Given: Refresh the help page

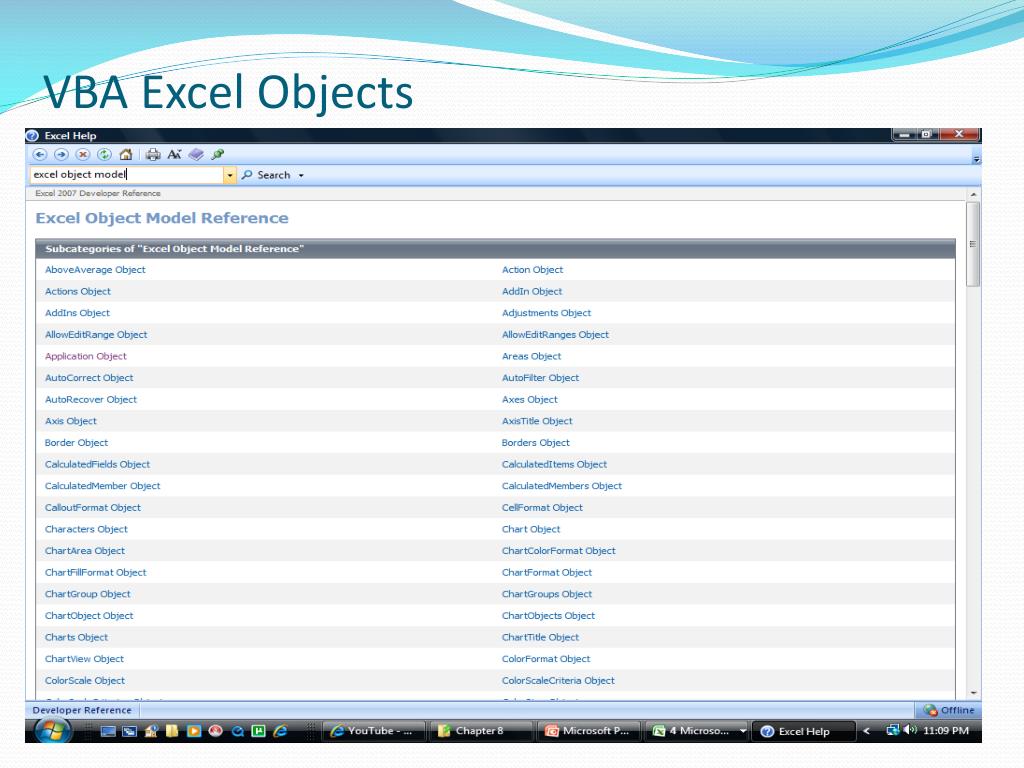Looking at the screenshot, I should 104,155.
